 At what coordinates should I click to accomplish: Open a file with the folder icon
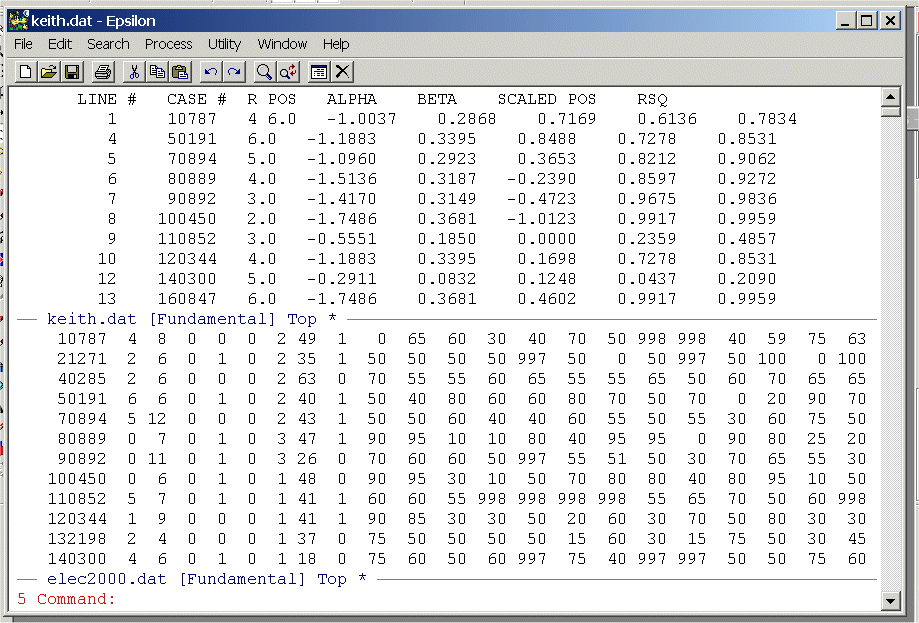coord(48,71)
